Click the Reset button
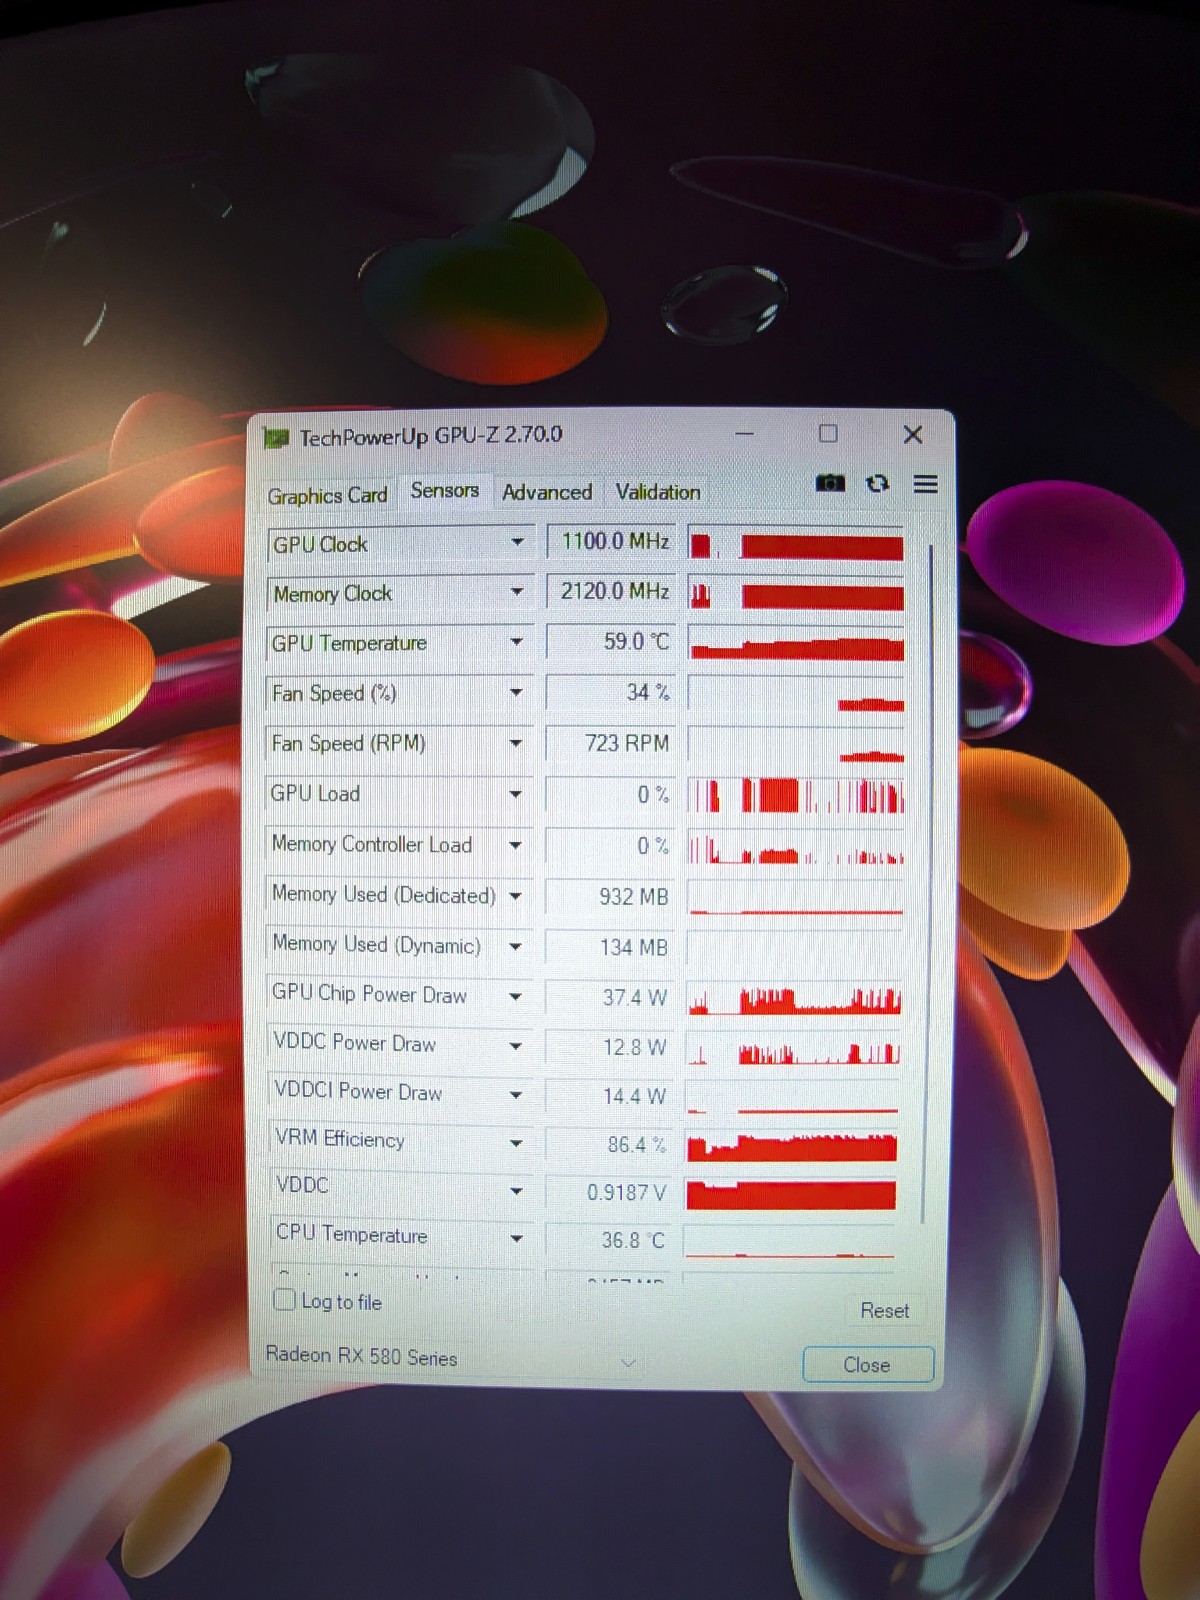 (x=884, y=1311)
